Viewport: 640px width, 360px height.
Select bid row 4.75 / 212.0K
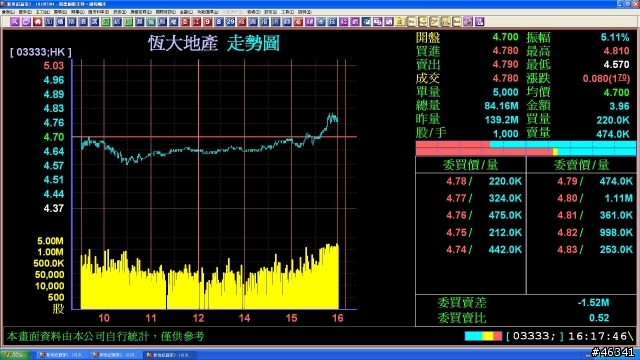click(x=484, y=233)
